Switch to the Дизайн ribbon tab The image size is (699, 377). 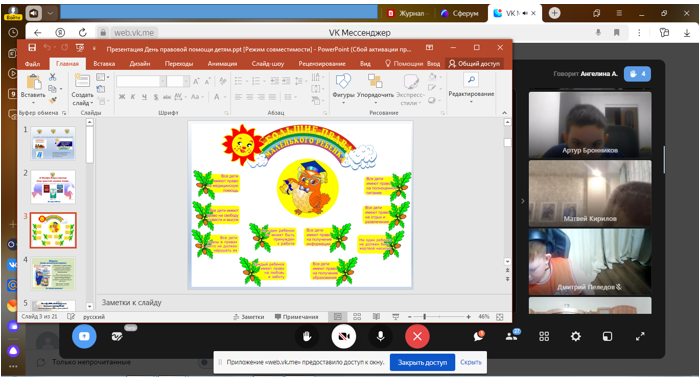click(x=140, y=64)
